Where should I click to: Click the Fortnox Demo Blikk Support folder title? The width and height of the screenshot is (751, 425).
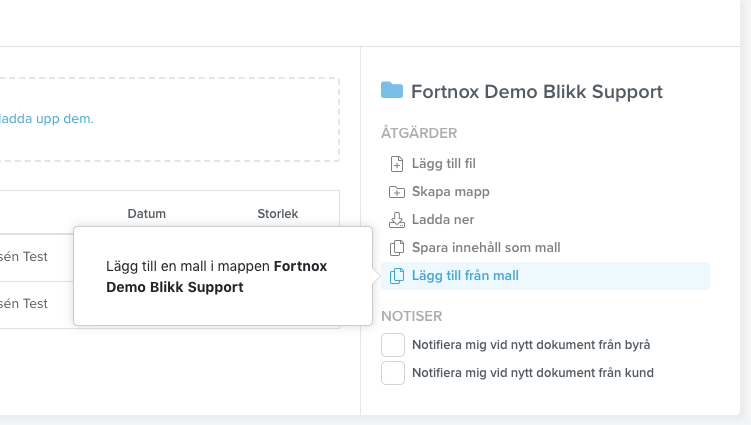click(537, 92)
